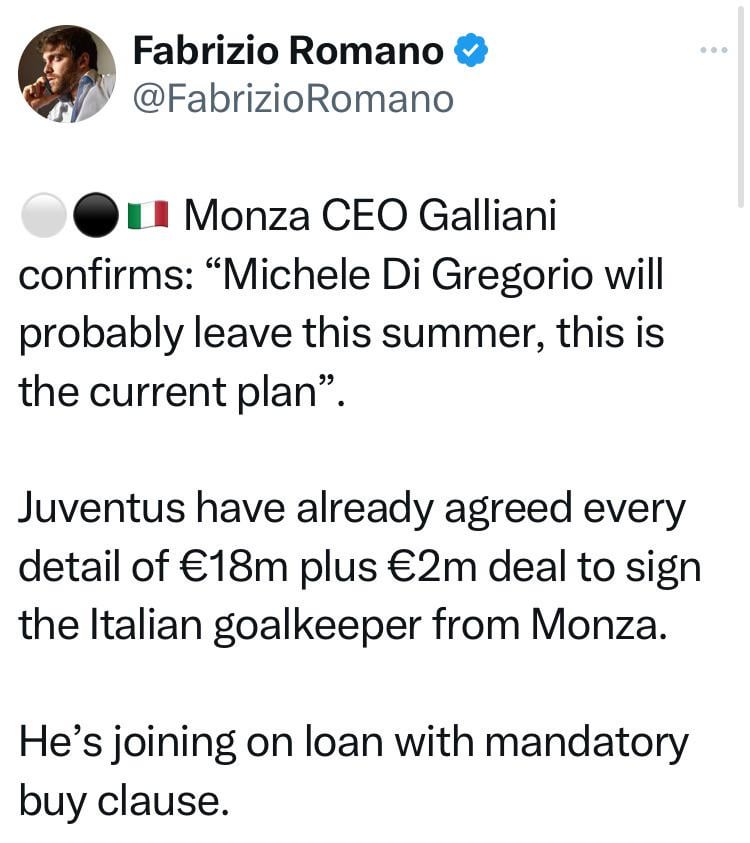
Task: Click the phrase 'the current plan'
Action: coord(168,391)
